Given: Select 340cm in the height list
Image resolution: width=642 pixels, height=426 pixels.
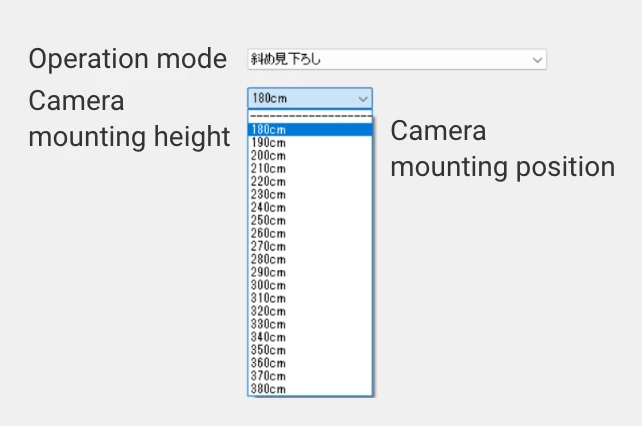Looking at the screenshot, I should 310,338.
